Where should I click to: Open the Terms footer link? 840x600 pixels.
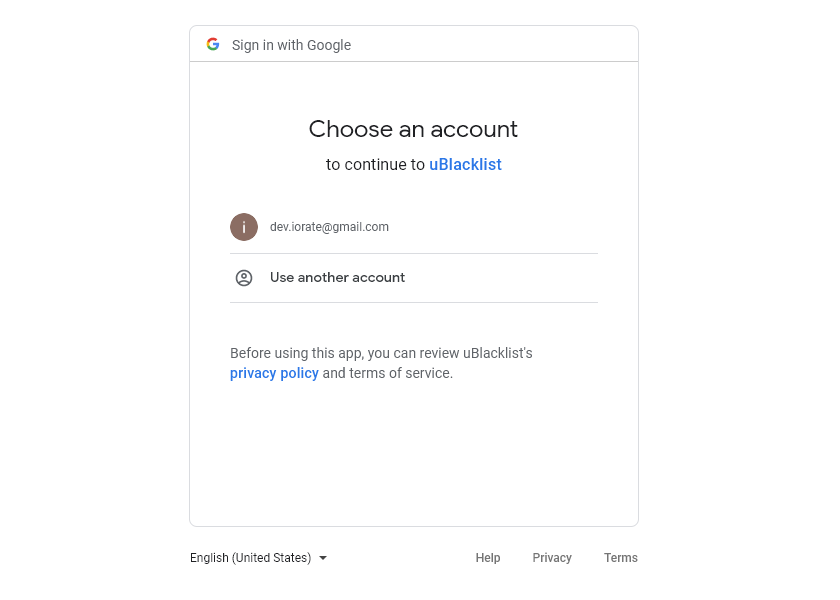click(x=620, y=558)
